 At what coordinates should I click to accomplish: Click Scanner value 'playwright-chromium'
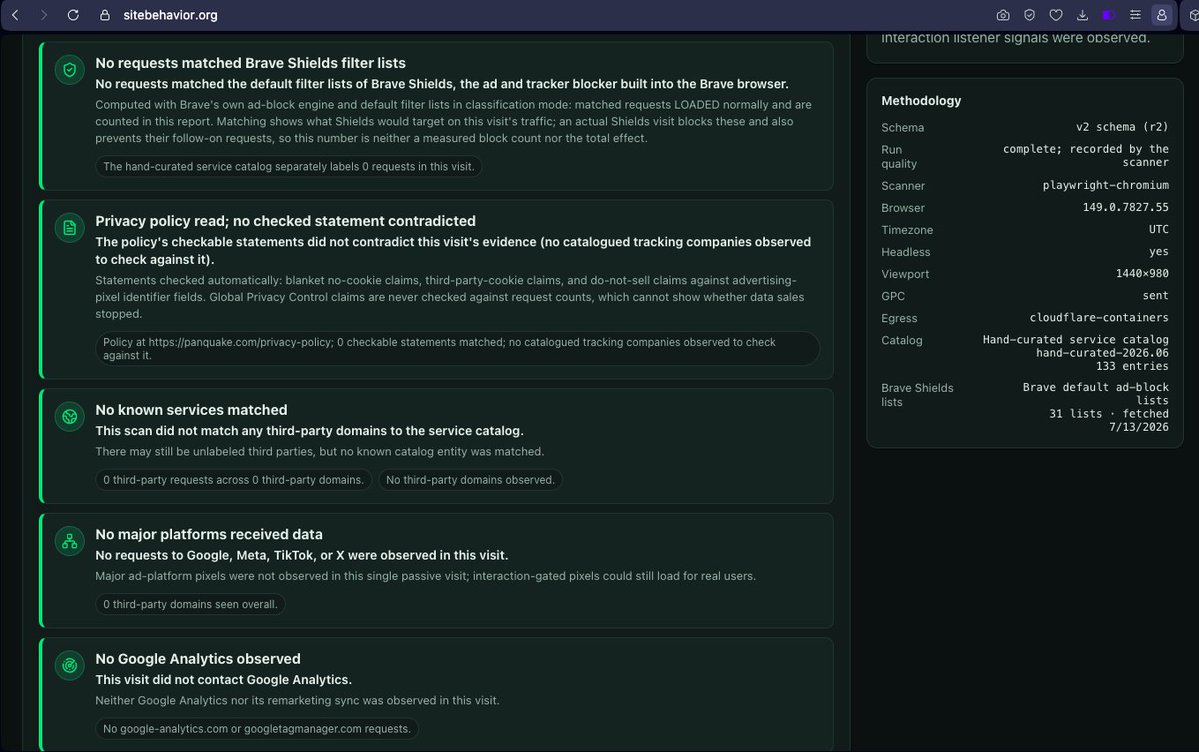pyautogui.click(x=1106, y=185)
